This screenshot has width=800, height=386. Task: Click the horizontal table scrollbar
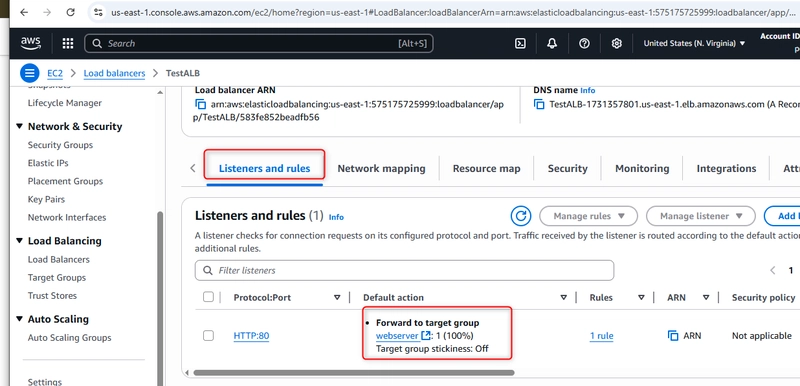pyautogui.click(x=354, y=373)
